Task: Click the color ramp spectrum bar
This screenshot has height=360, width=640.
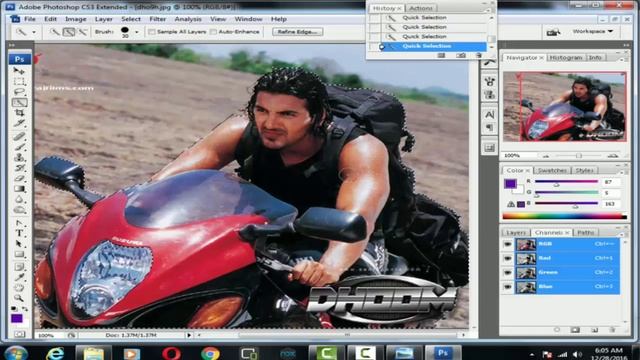Action: (x=564, y=216)
